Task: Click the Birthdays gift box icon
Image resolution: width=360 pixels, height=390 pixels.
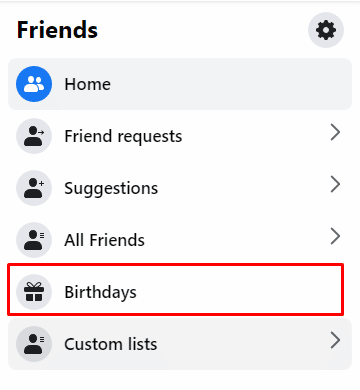Action: [34, 292]
